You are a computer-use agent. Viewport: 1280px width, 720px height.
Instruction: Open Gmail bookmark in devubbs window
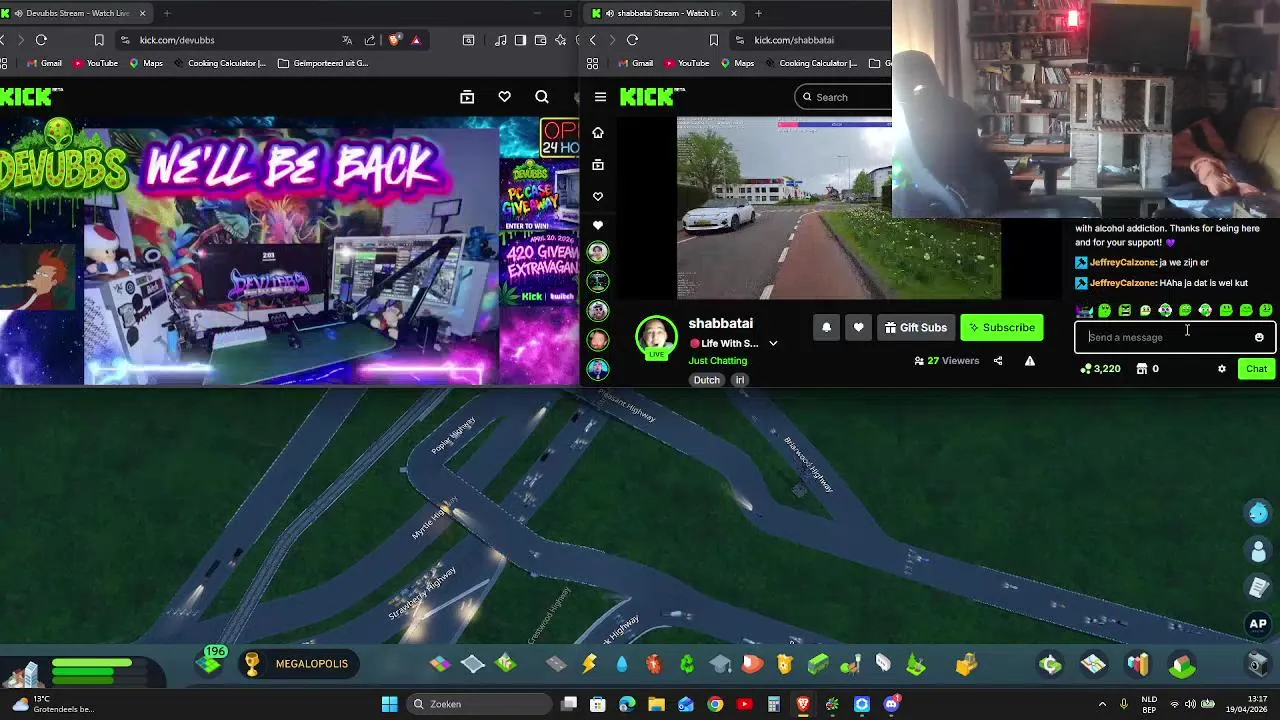click(44, 63)
